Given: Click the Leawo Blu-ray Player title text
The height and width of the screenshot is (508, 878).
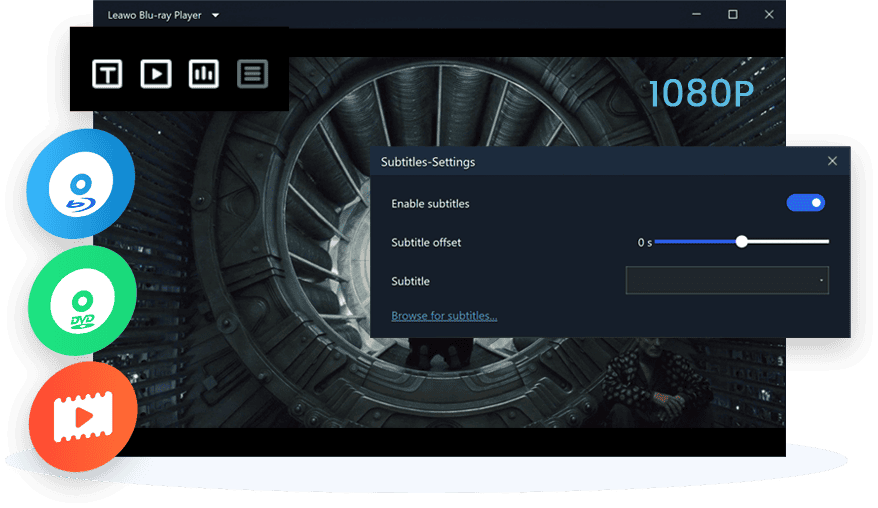Looking at the screenshot, I should point(154,16).
